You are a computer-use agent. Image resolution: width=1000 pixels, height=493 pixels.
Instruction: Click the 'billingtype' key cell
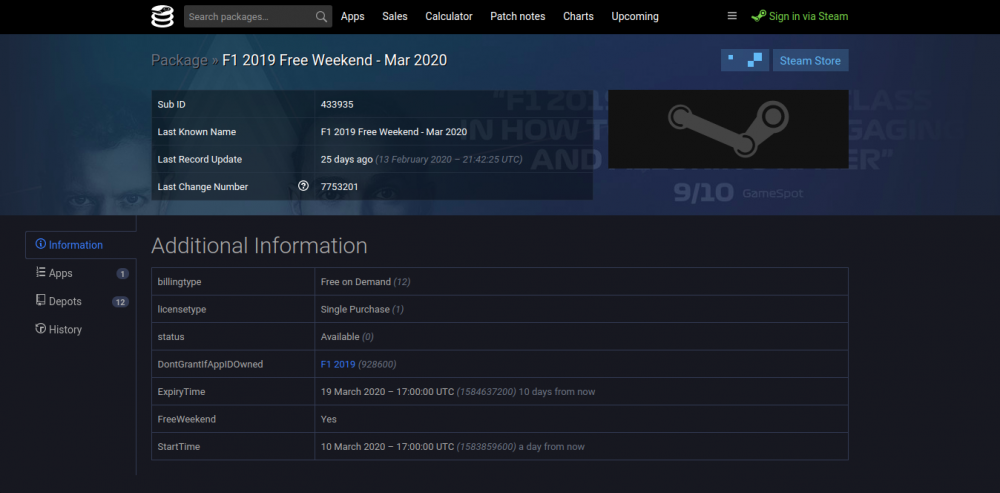[x=233, y=281]
